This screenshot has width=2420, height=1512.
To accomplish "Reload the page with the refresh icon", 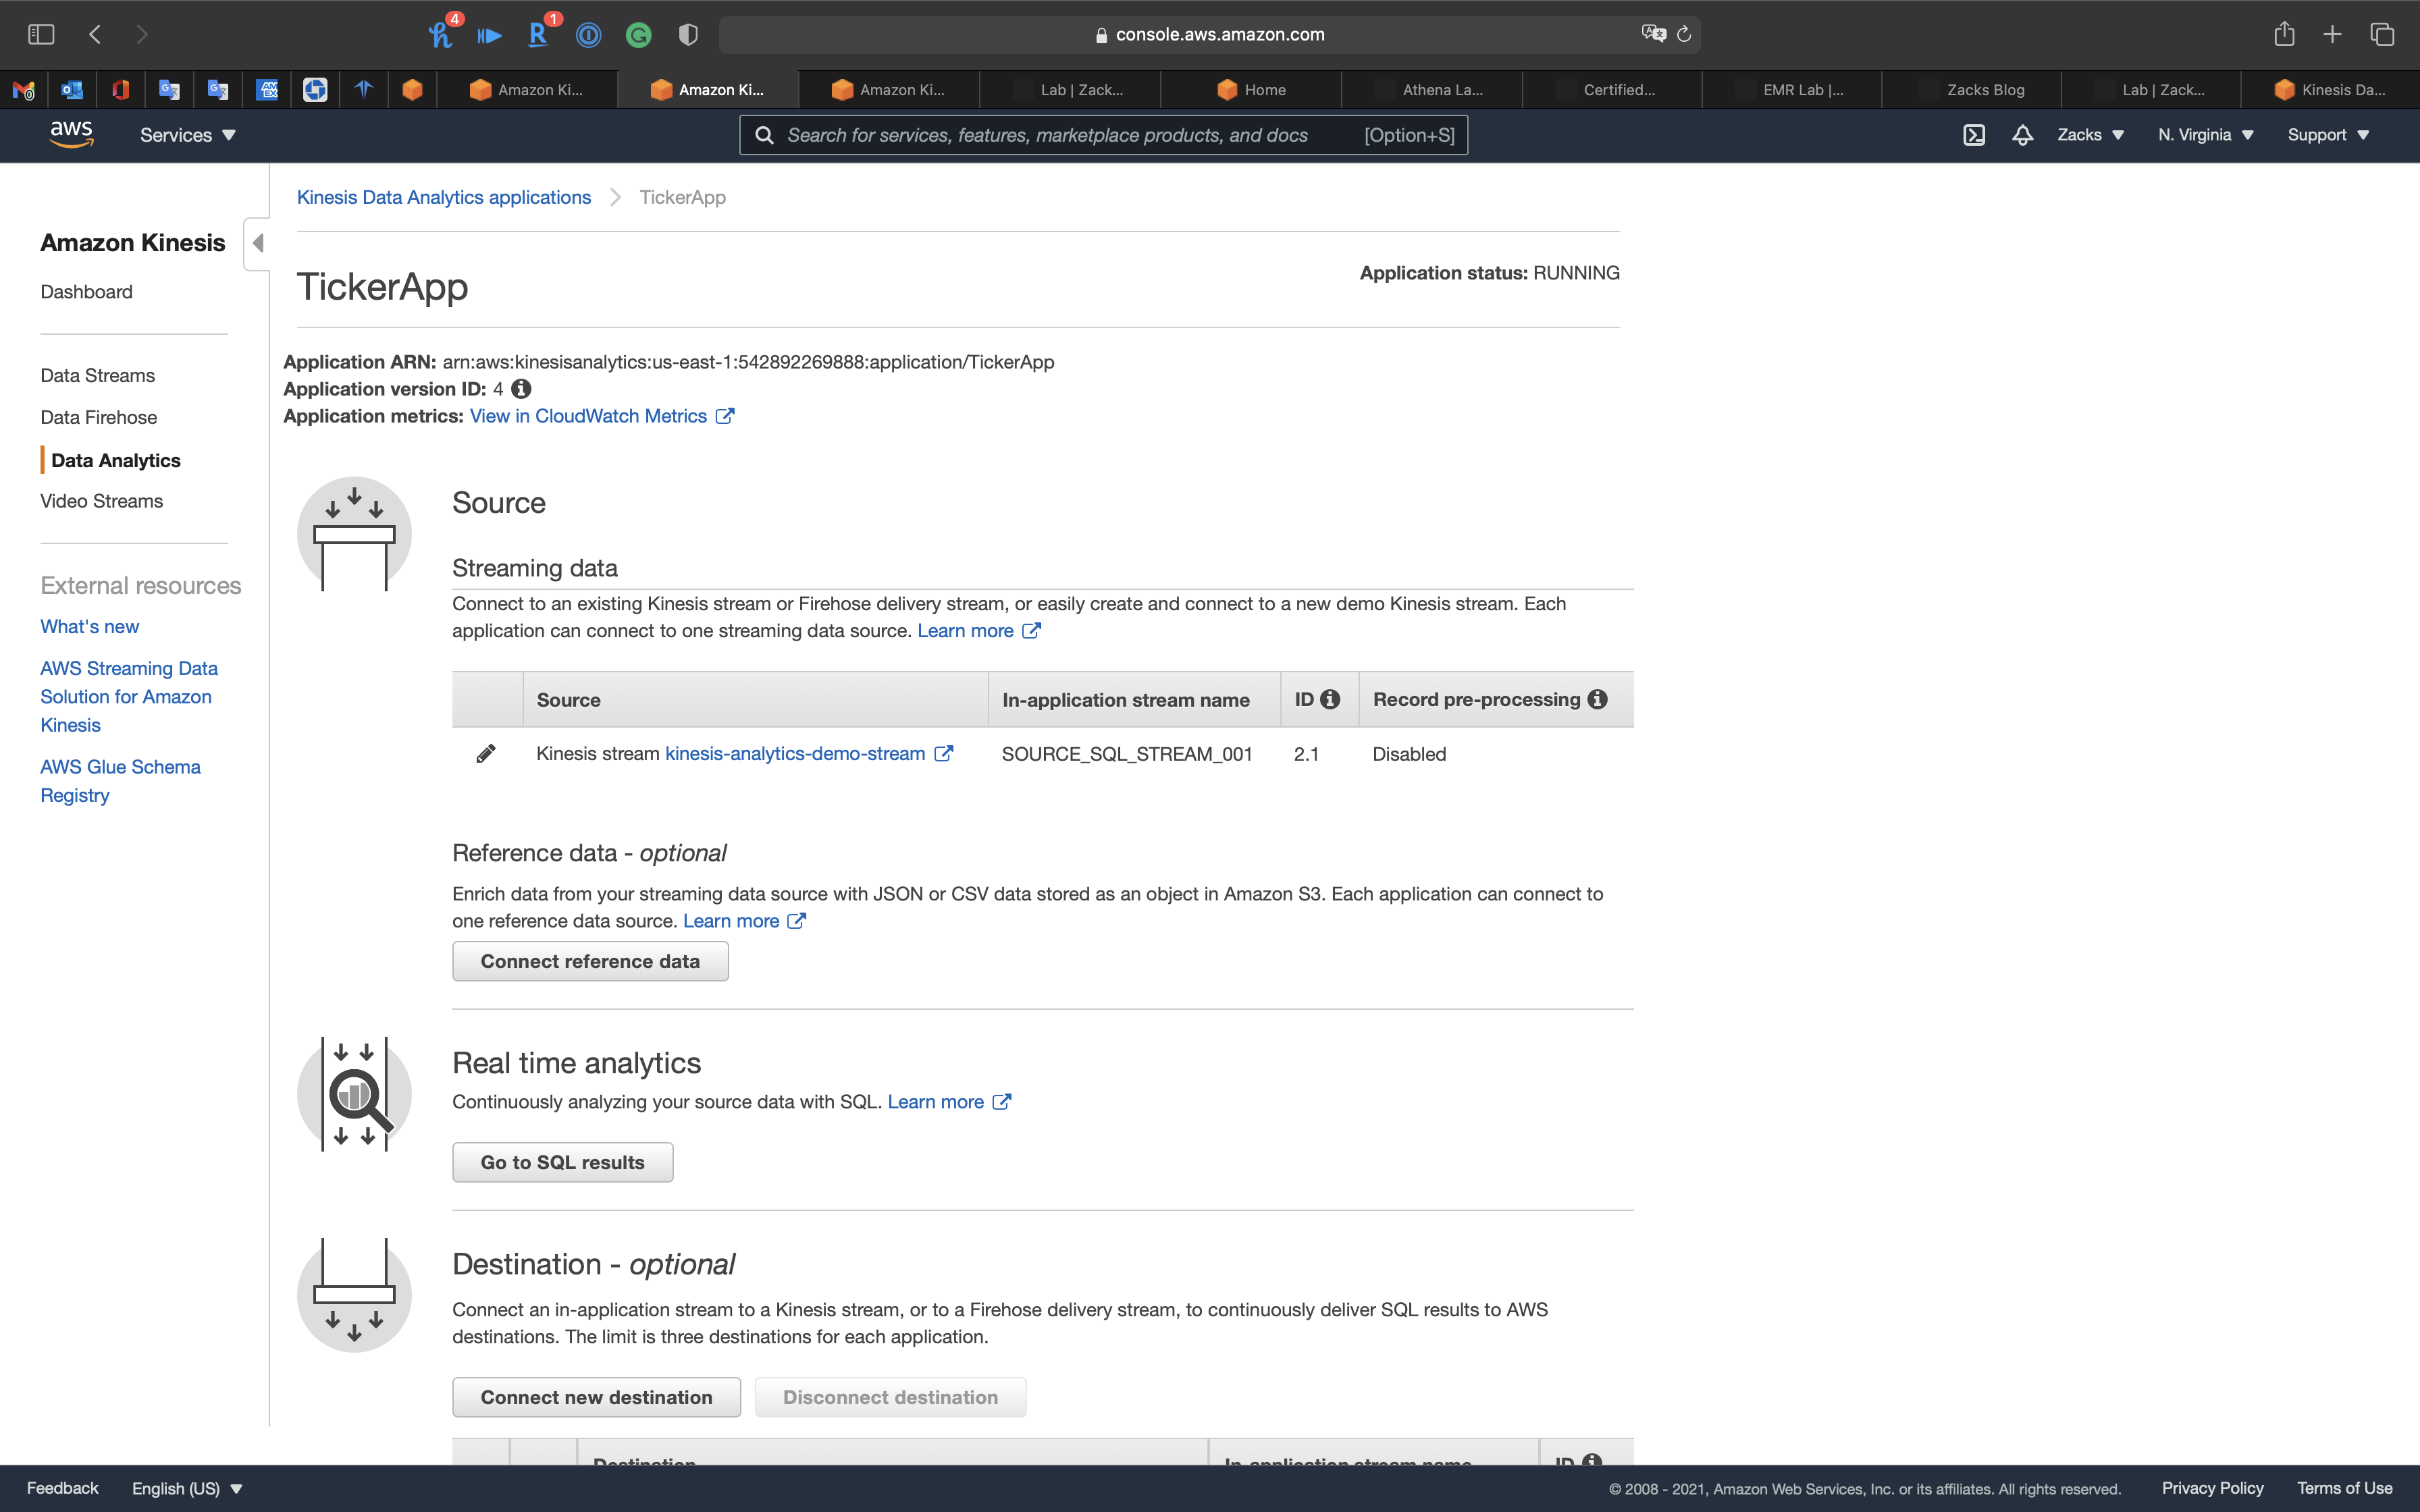I will tap(1684, 35).
